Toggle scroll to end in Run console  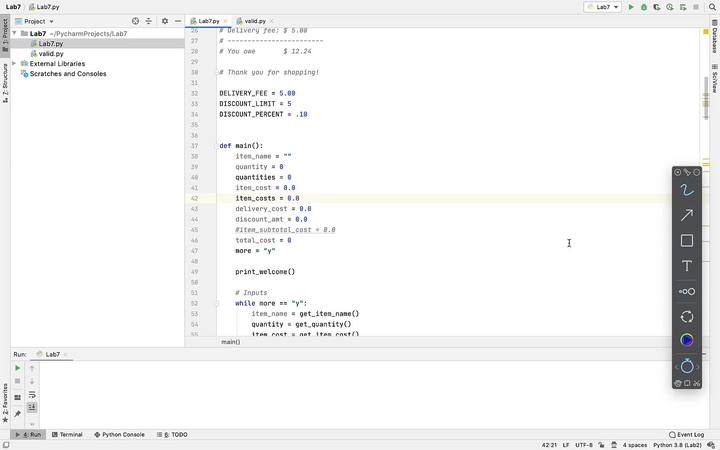click(32, 407)
